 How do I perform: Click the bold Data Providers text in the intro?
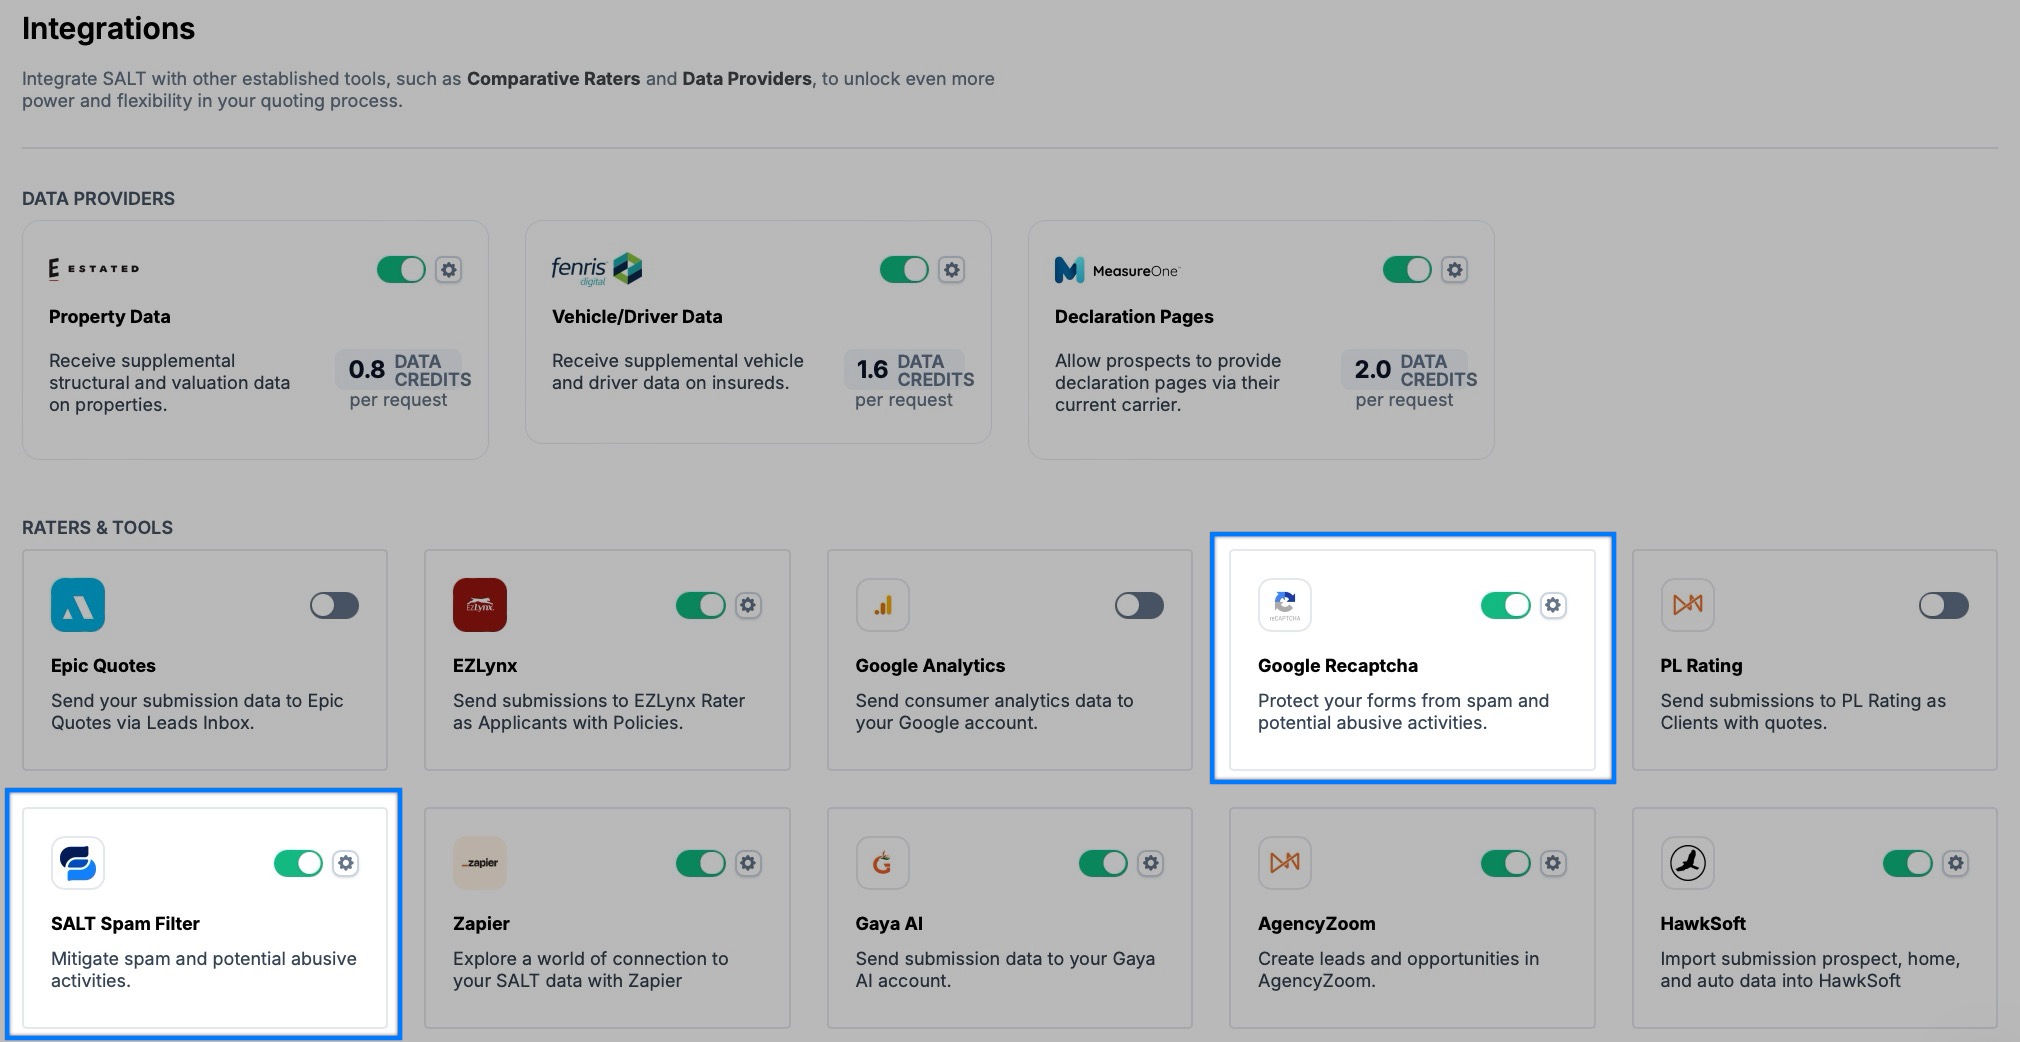tap(747, 78)
